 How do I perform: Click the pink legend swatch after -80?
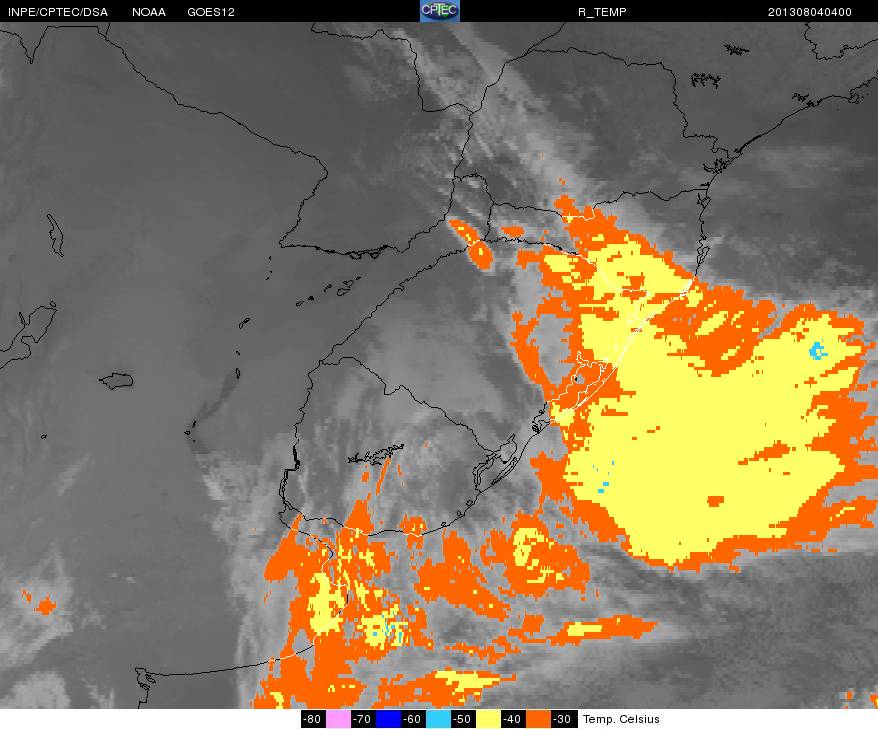tap(338, 719)
